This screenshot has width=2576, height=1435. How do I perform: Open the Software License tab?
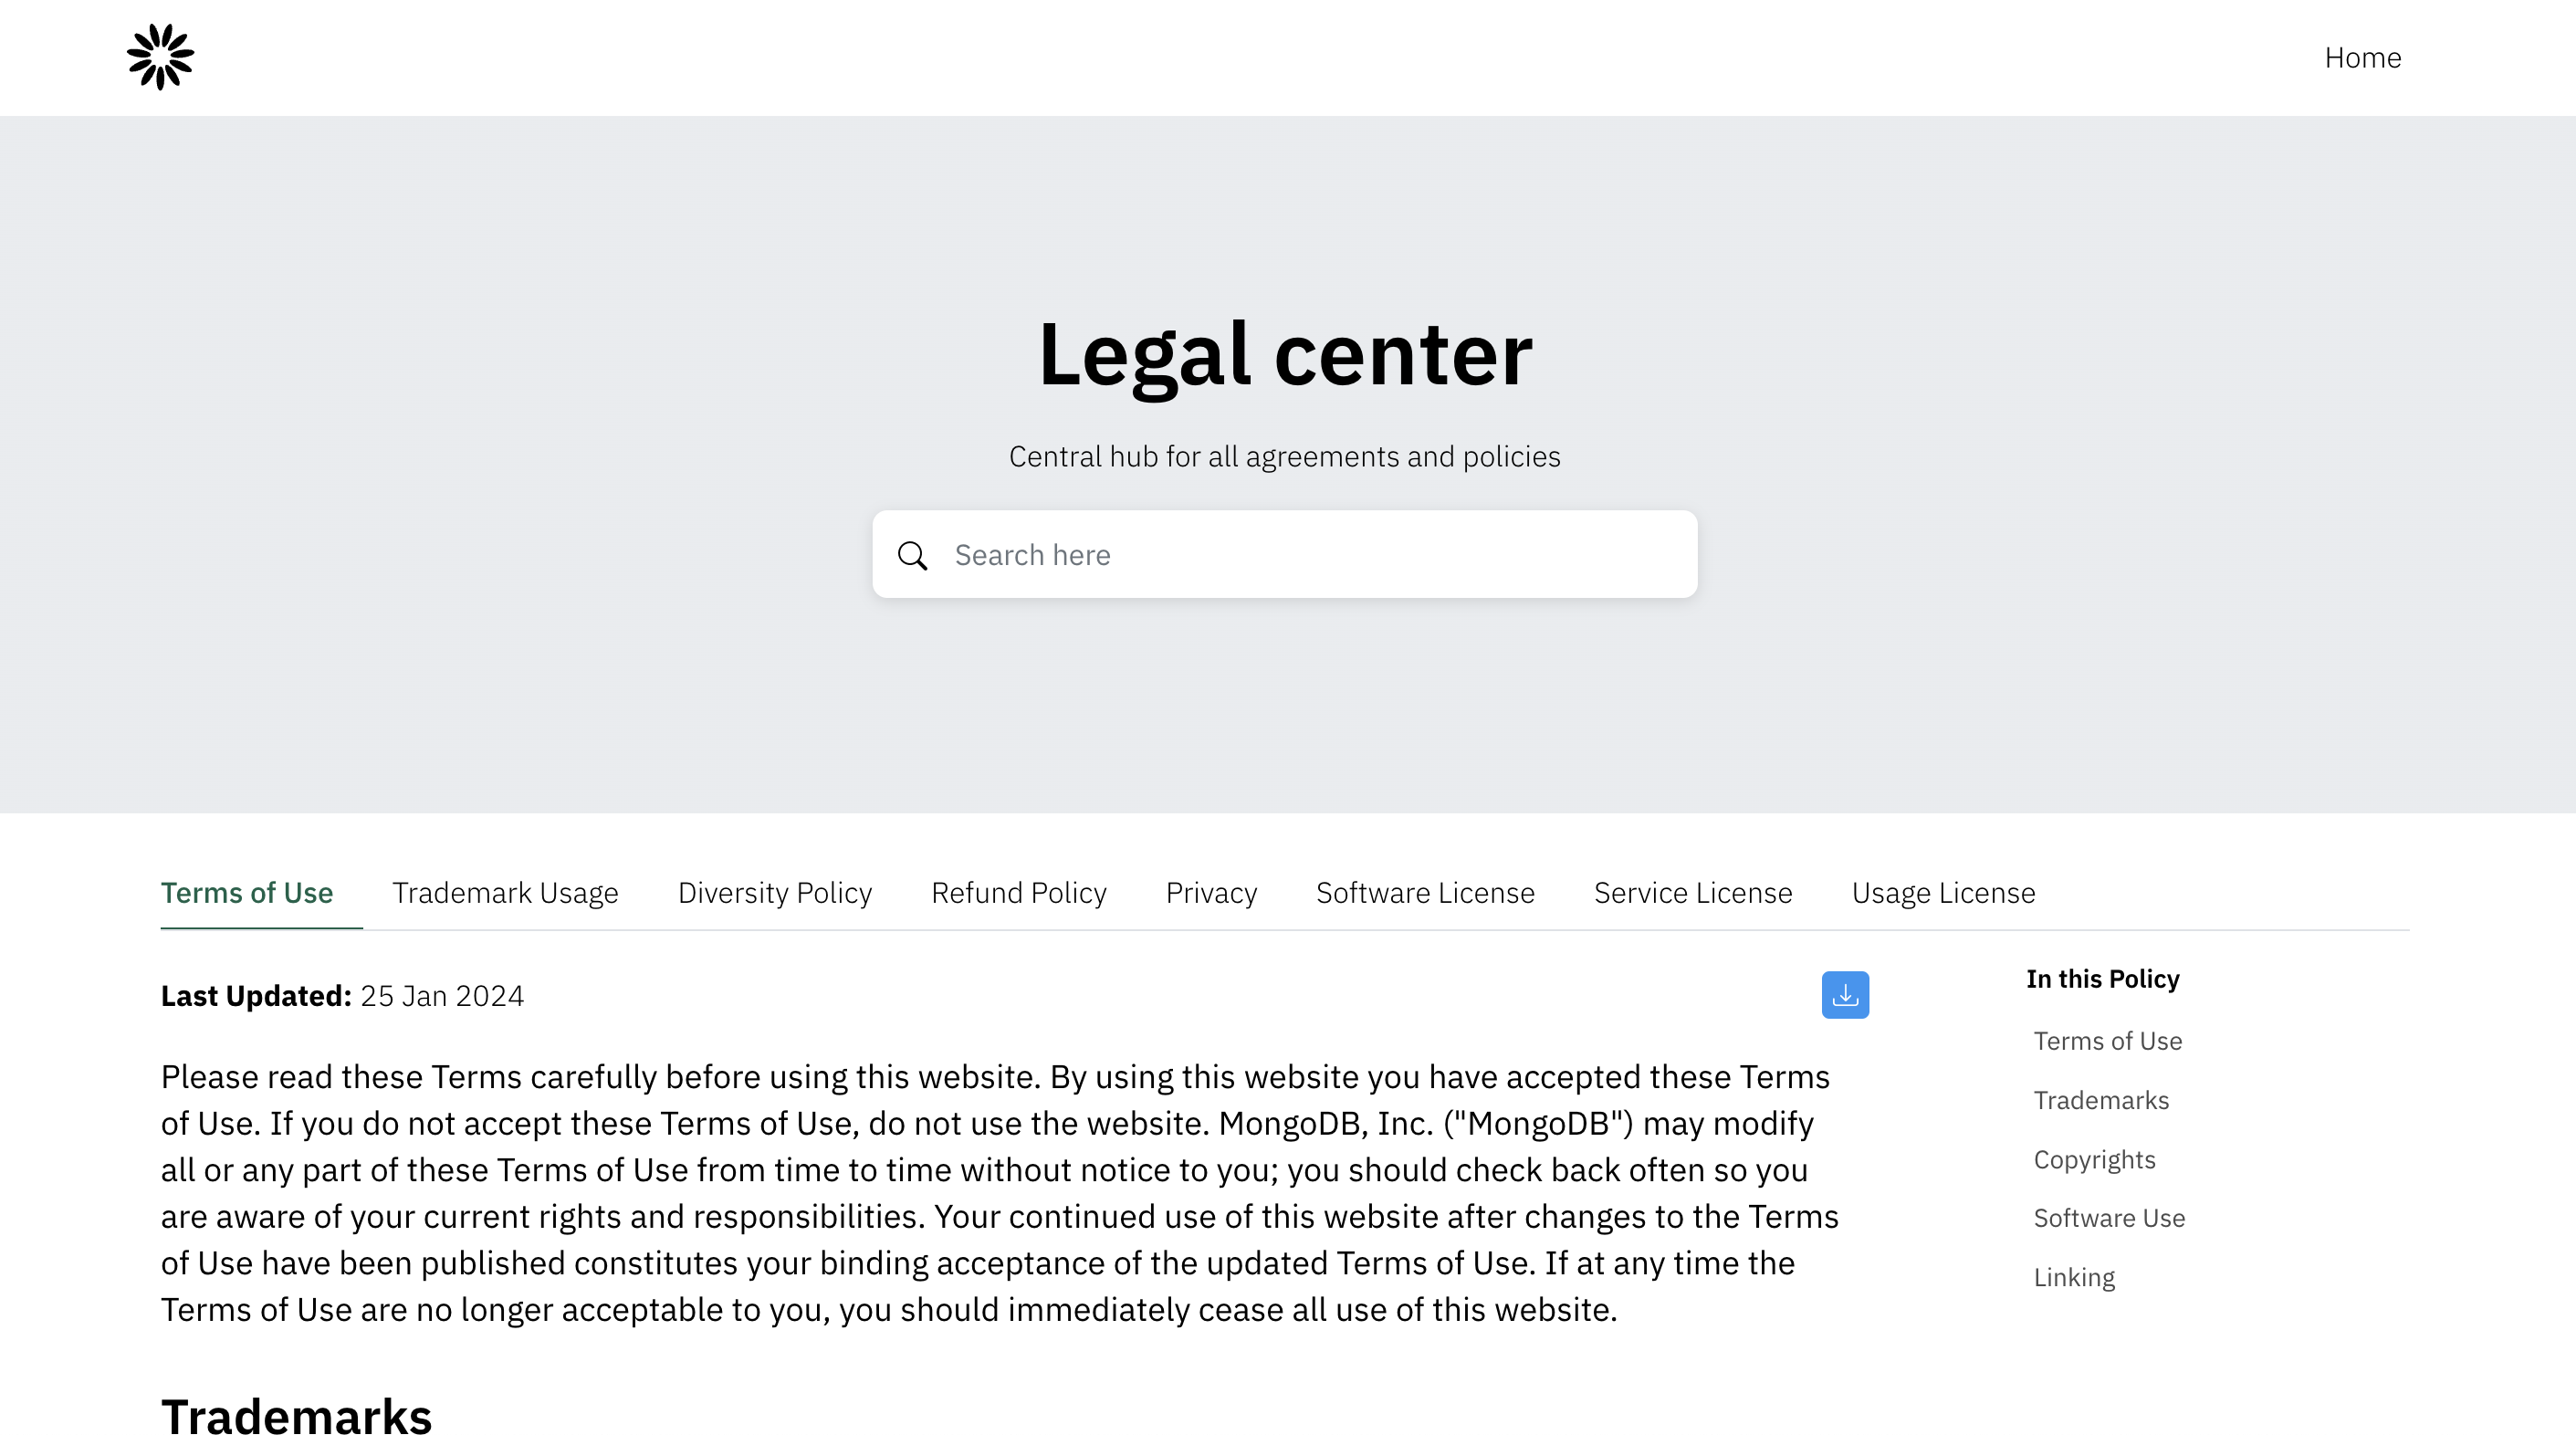pyautogui.click(x=1424, y=892)
